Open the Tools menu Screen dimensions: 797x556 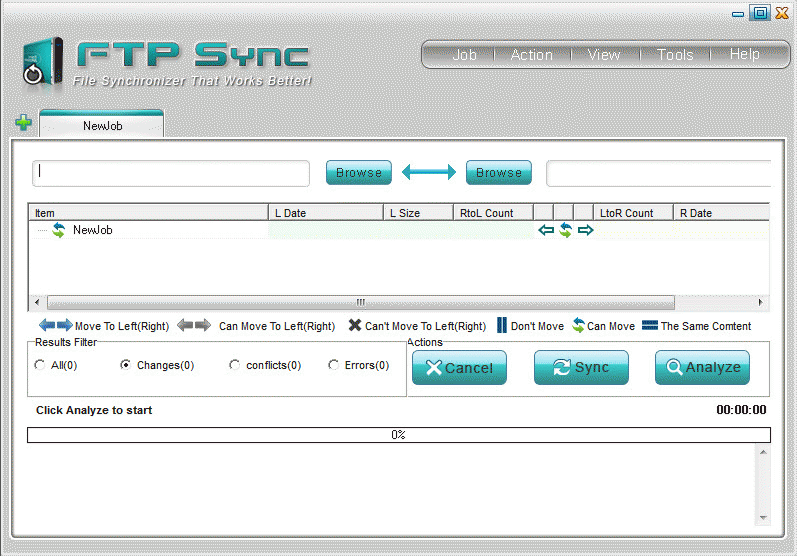point(675,54)
